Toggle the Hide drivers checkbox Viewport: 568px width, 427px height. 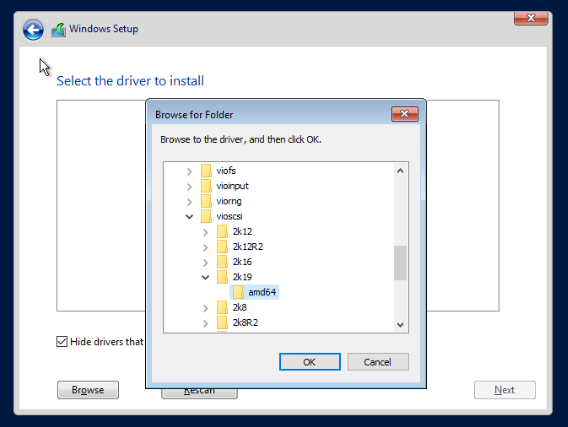[62, 342]
